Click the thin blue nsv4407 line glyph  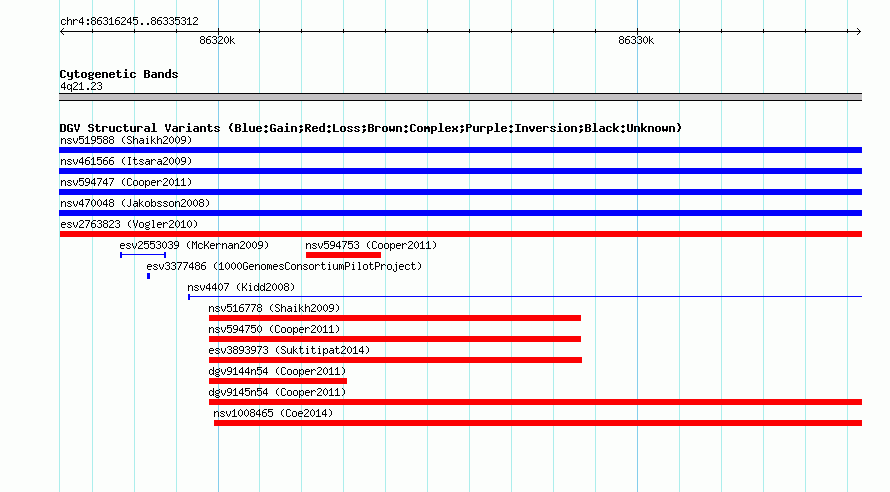525,297
